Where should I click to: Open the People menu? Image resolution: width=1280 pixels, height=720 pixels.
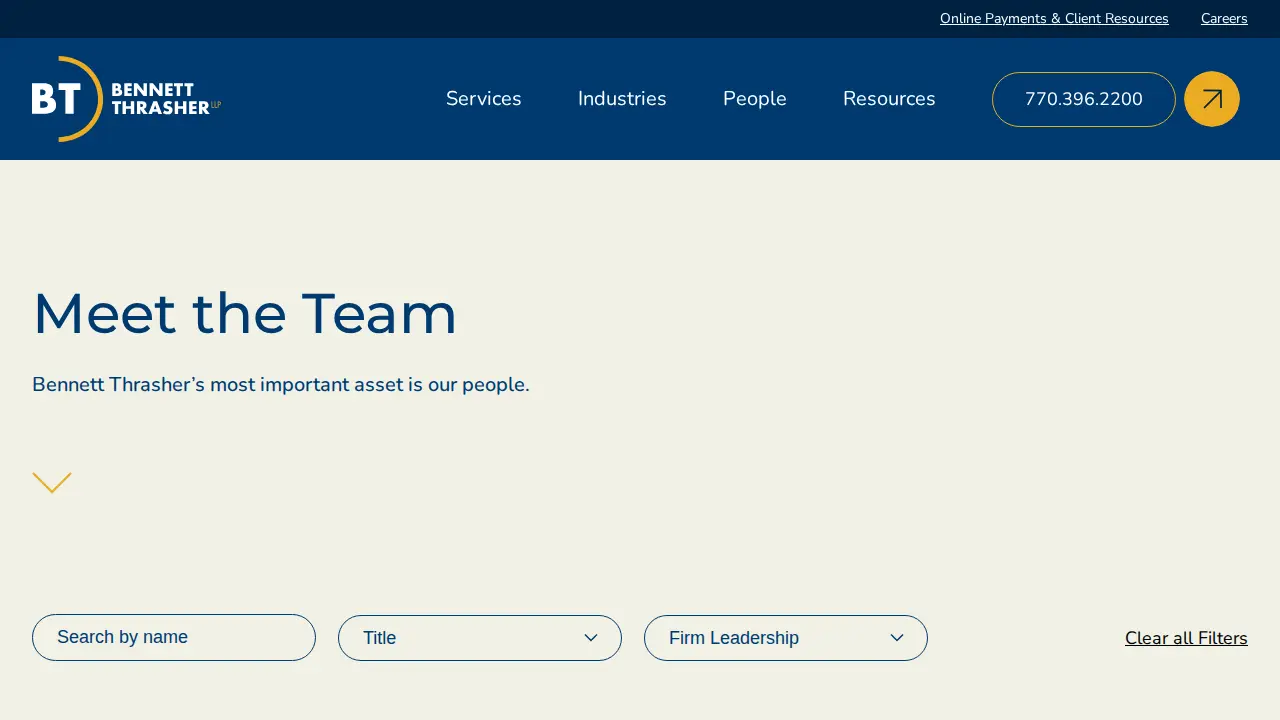pos(755,99)
